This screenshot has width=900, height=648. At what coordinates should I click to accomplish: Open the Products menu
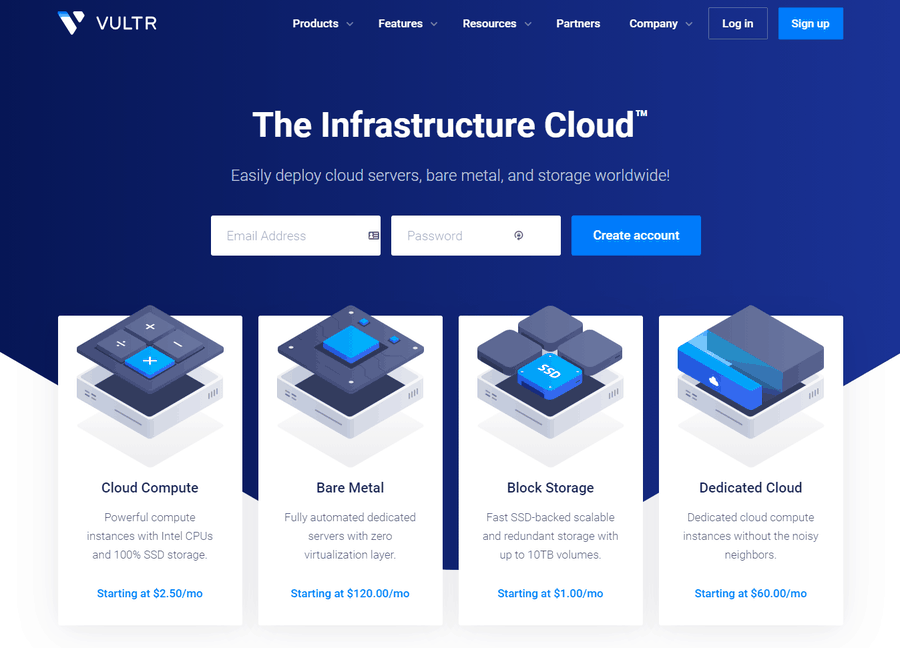coord(315,24)
